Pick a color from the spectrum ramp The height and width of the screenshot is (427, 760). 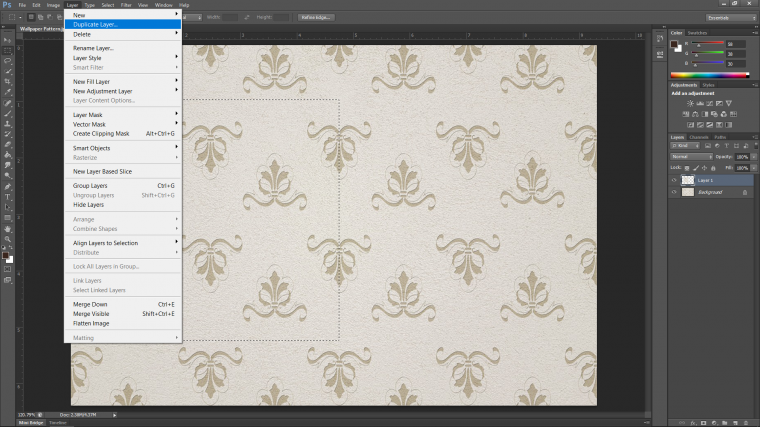point(710,75)
